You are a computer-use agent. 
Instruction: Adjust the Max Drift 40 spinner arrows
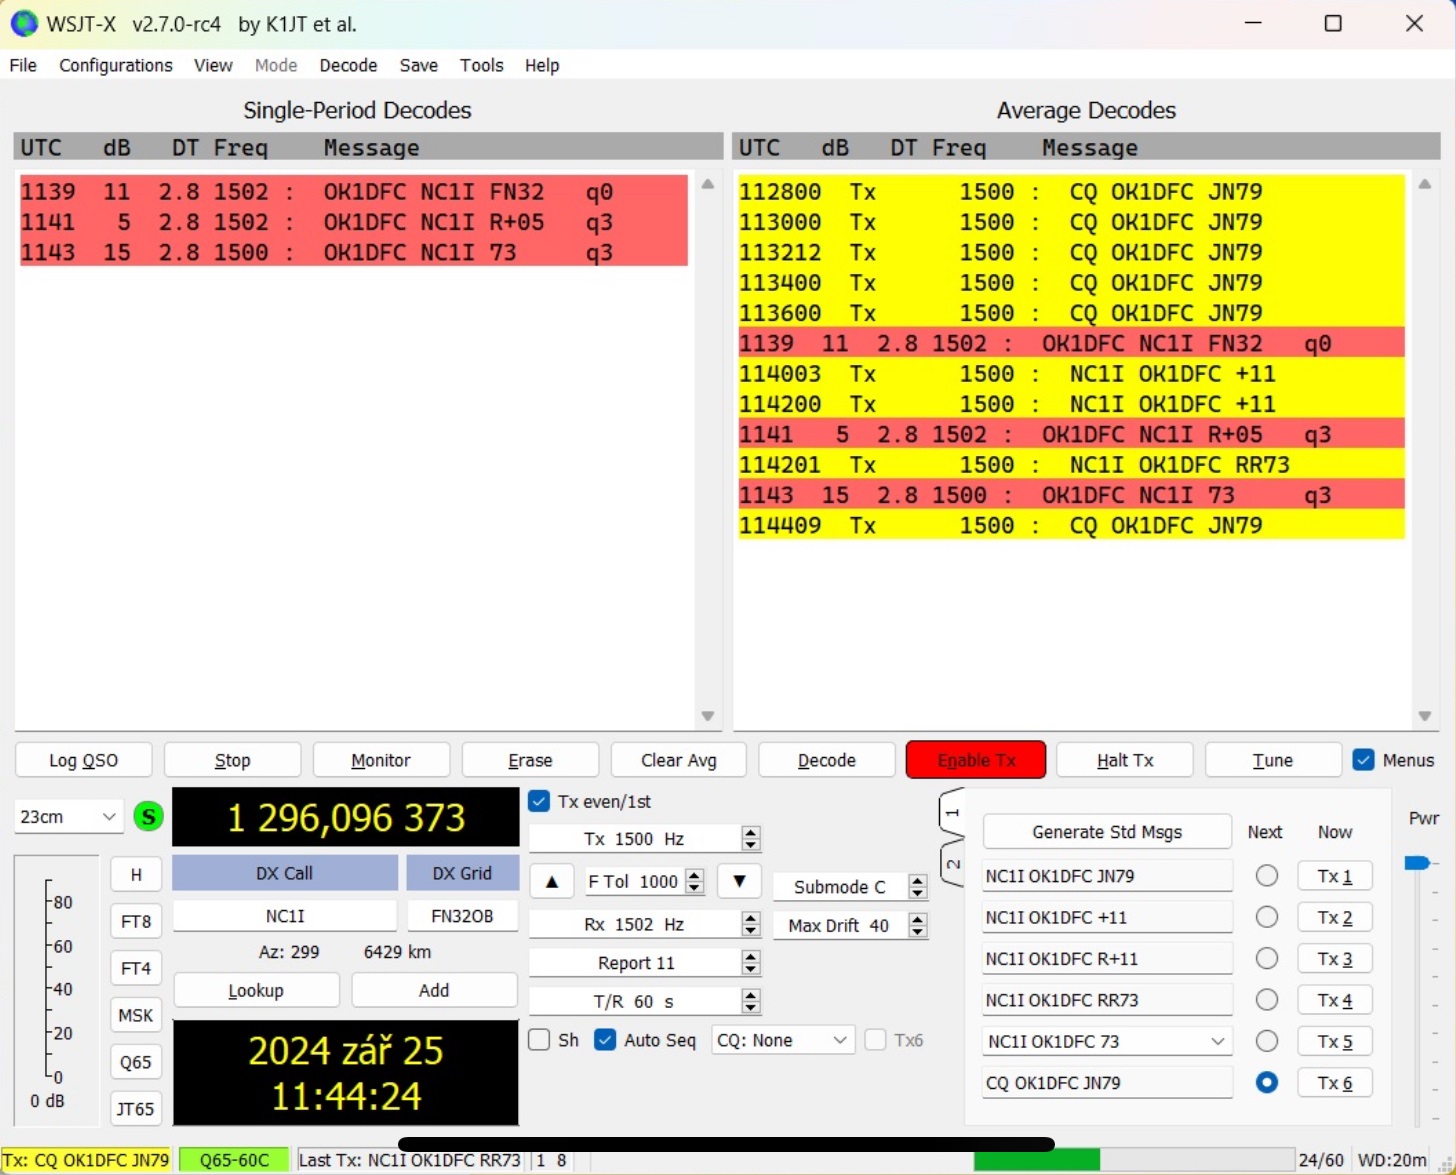[x=917, y=925]
